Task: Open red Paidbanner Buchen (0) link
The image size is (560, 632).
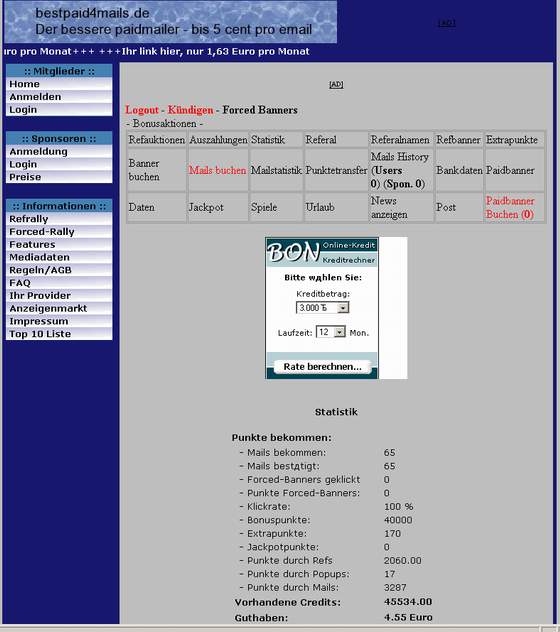Action: [510, 208]
